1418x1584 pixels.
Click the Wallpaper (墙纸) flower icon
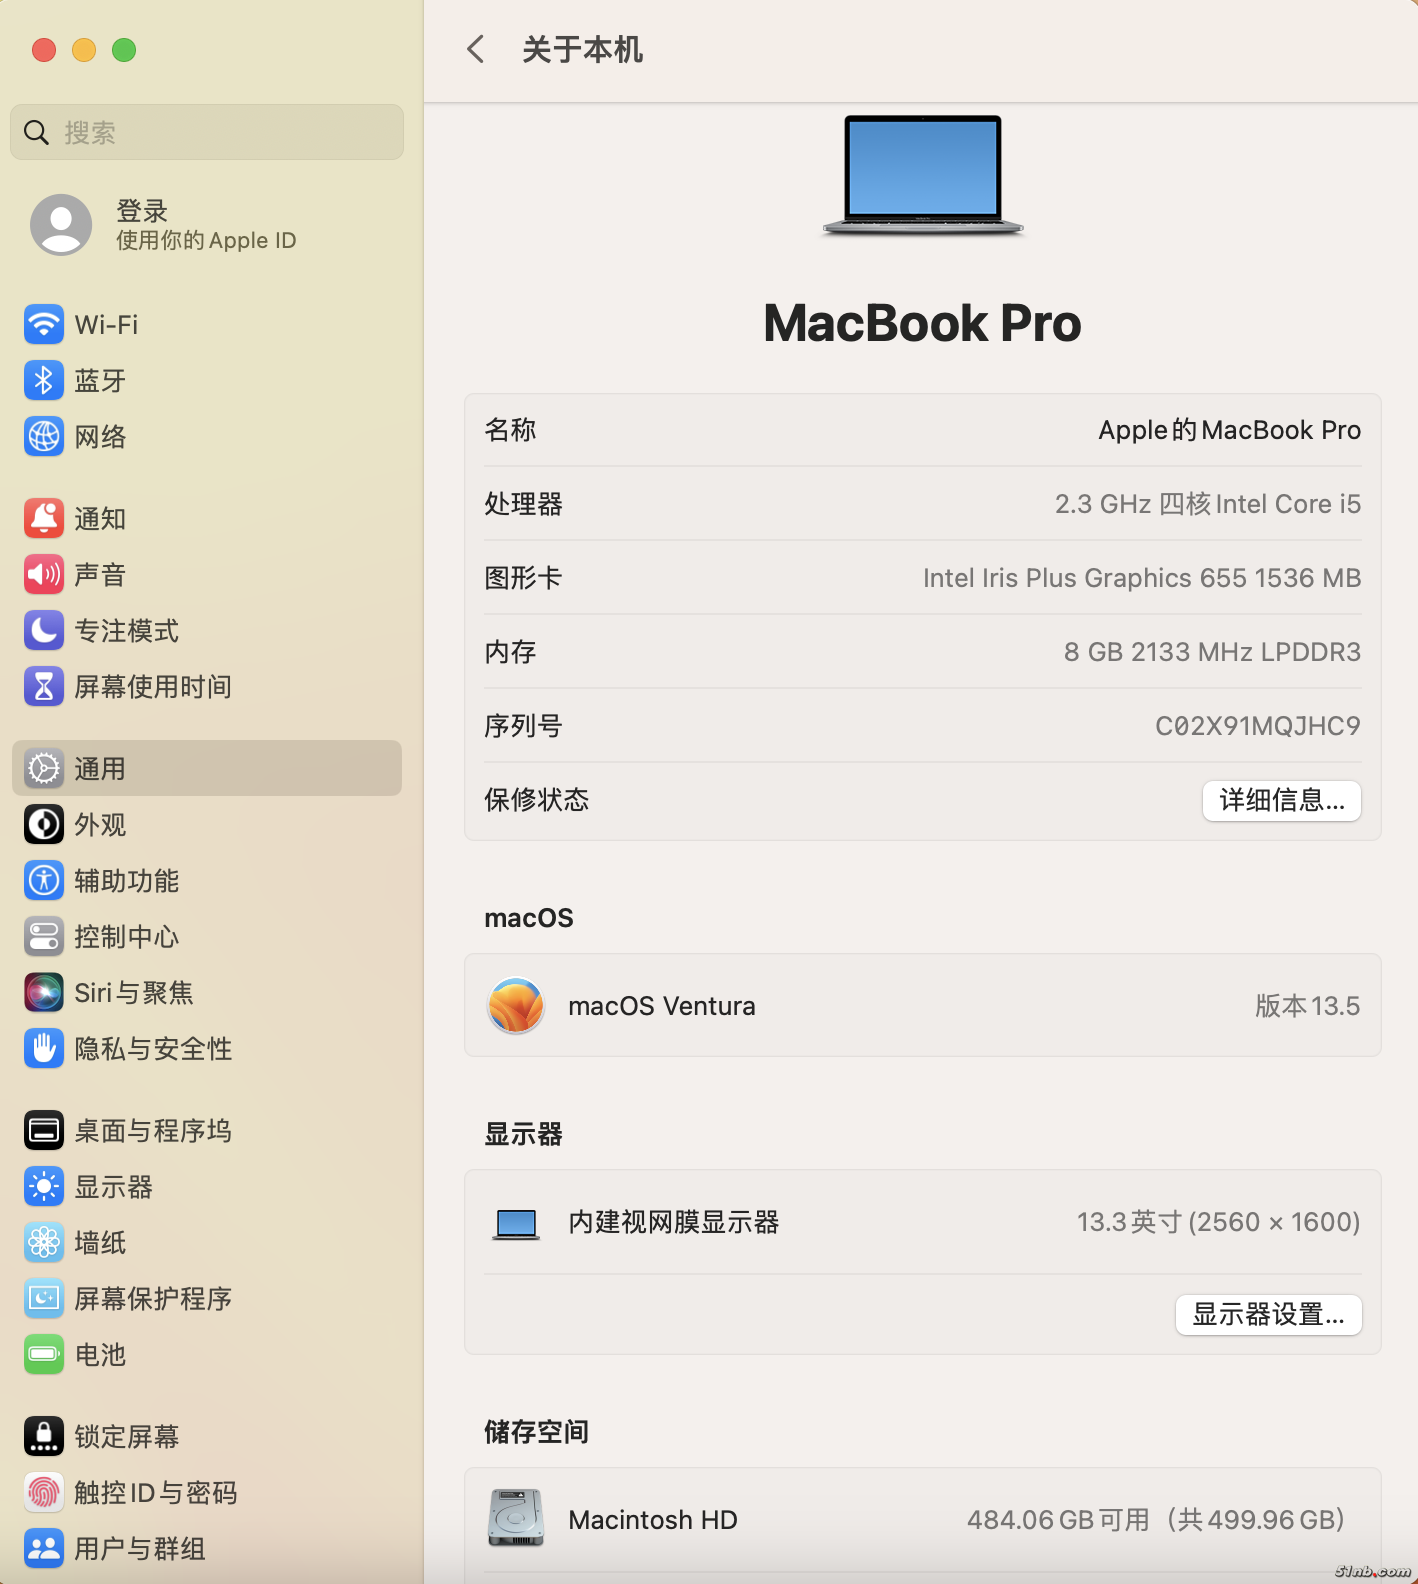click(x=44, y=1243)
